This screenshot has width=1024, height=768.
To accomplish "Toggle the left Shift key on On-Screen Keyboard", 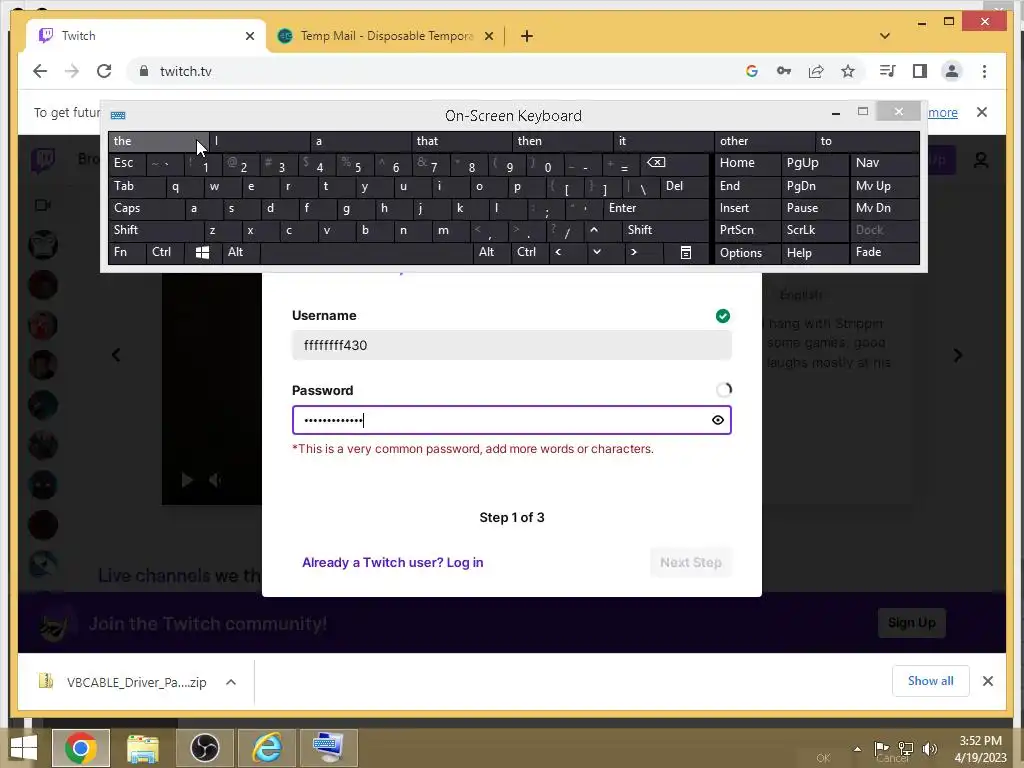I will pos(155,230).
